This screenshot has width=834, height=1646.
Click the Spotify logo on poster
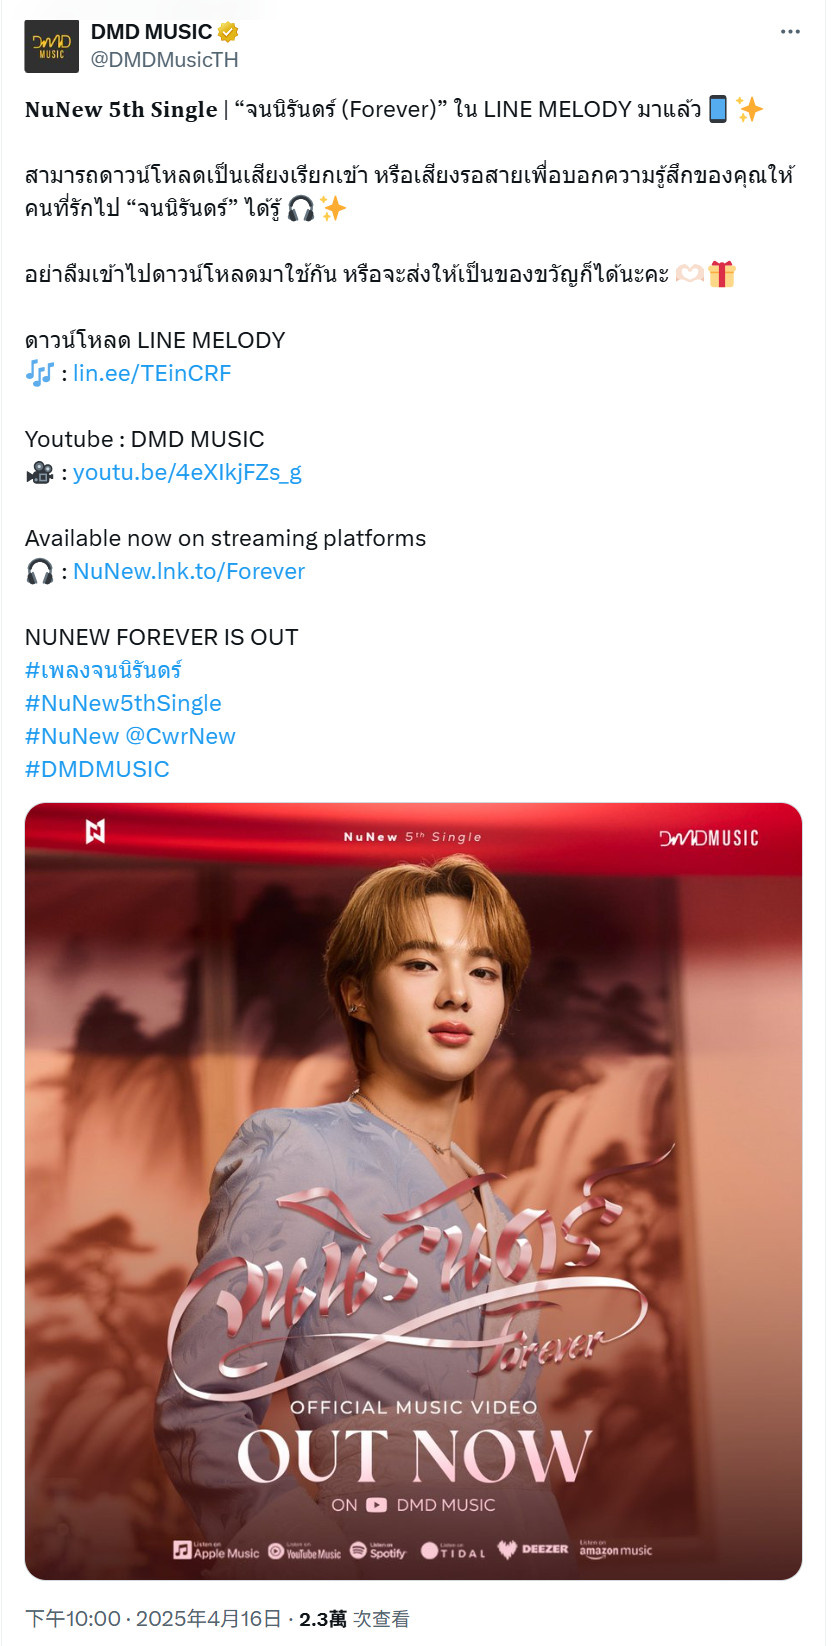coord(378,1551)
